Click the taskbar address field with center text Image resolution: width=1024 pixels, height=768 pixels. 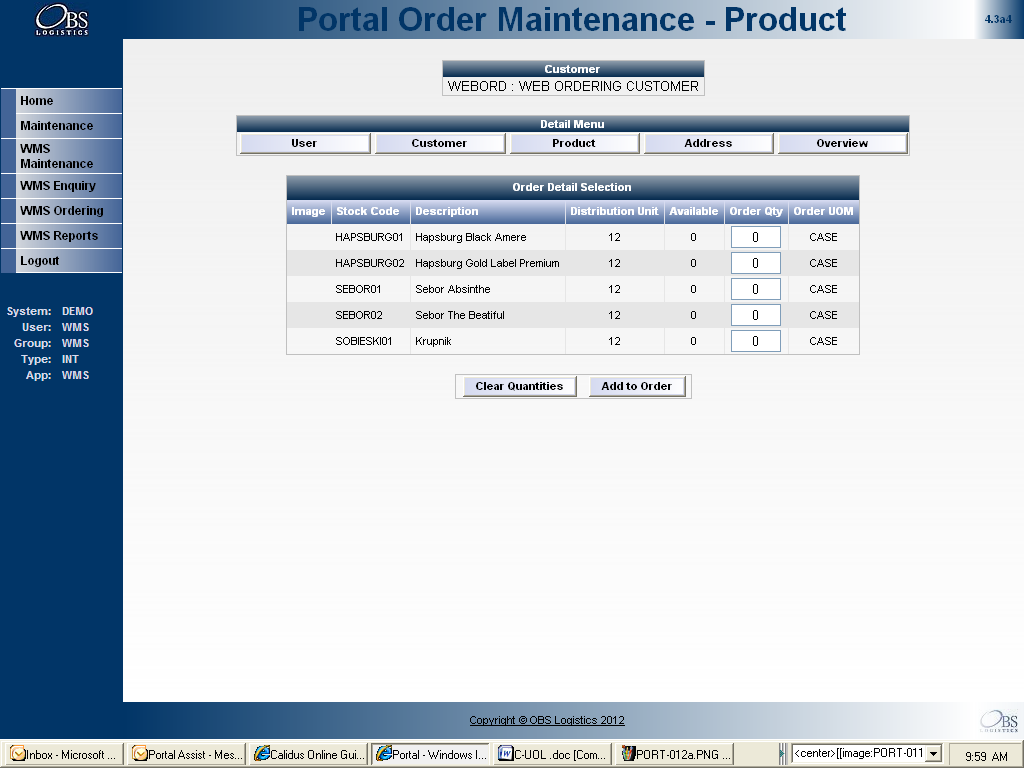pos(859,754)
